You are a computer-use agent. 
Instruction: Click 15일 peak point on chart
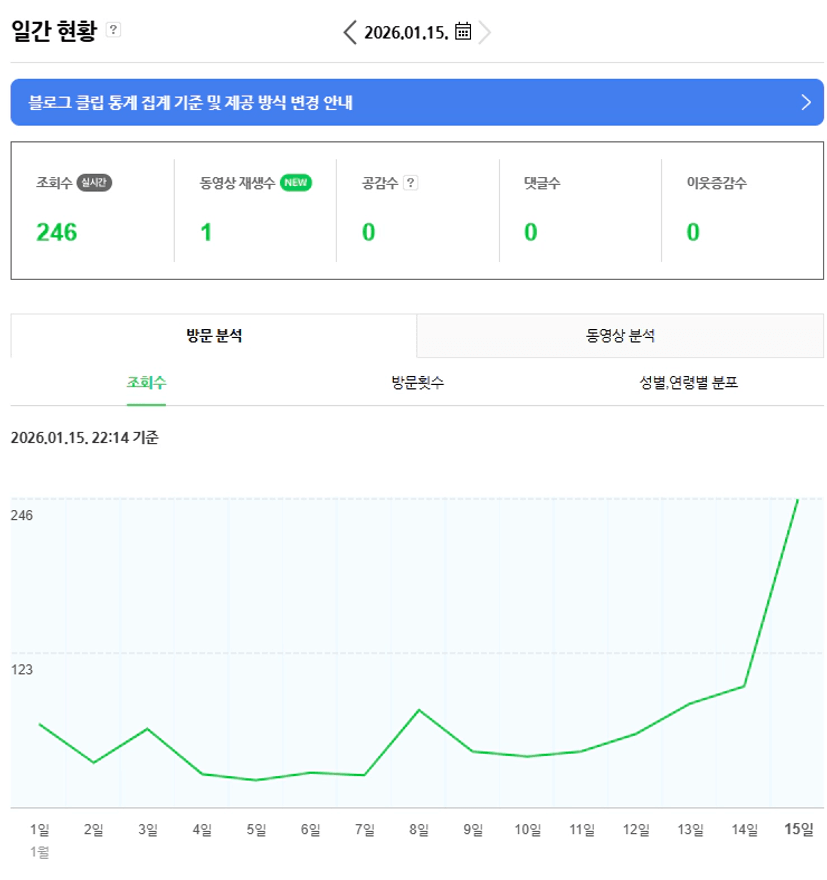(x=797, y=499)
